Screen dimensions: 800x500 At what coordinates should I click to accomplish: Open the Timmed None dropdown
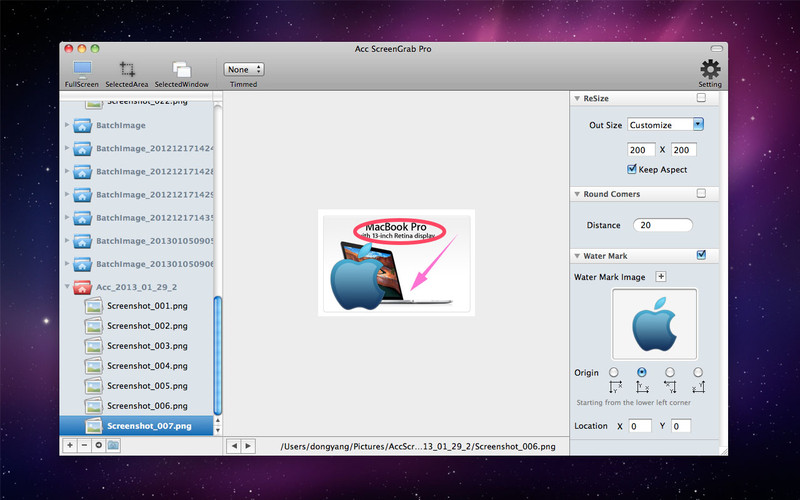pyautogui.click(x=243, y=69)
